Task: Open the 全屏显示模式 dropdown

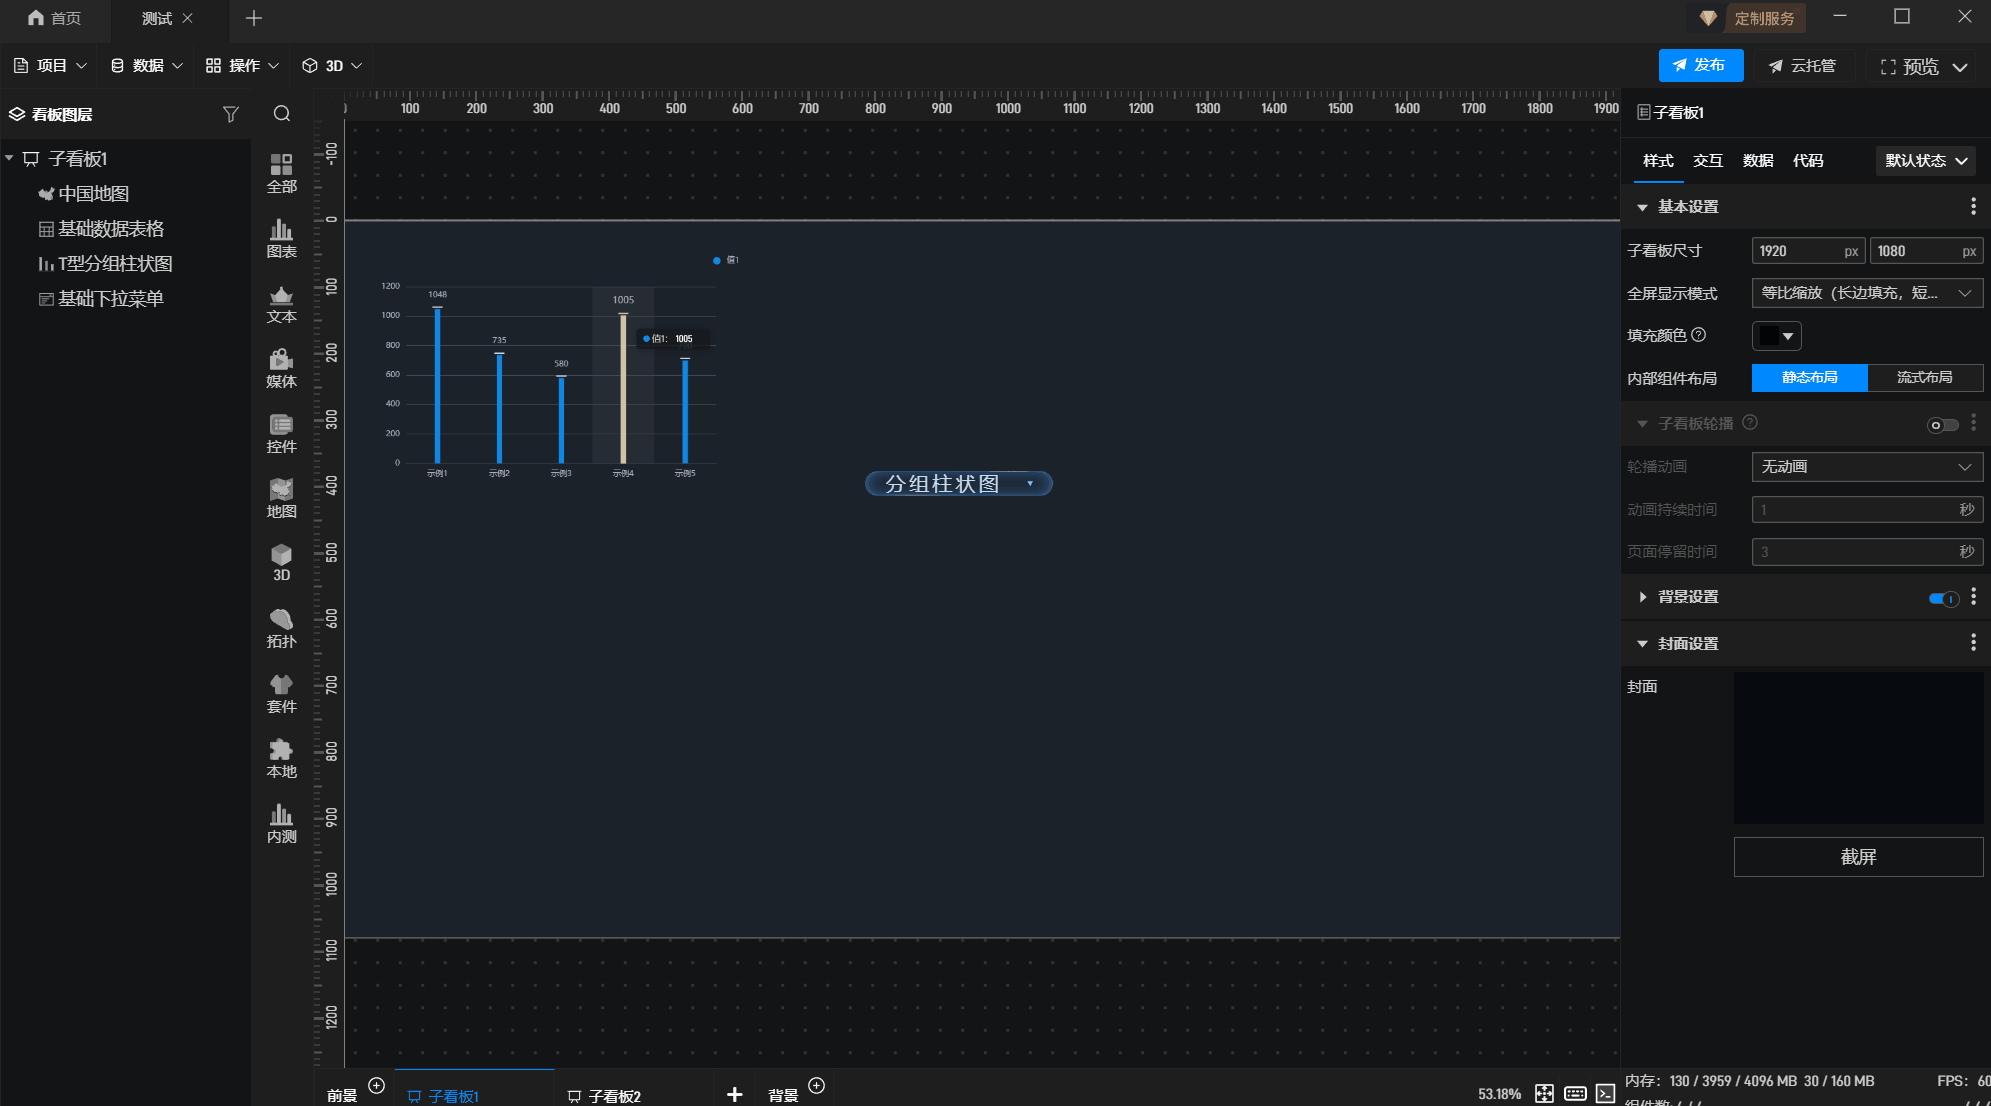Action: 1866,293
